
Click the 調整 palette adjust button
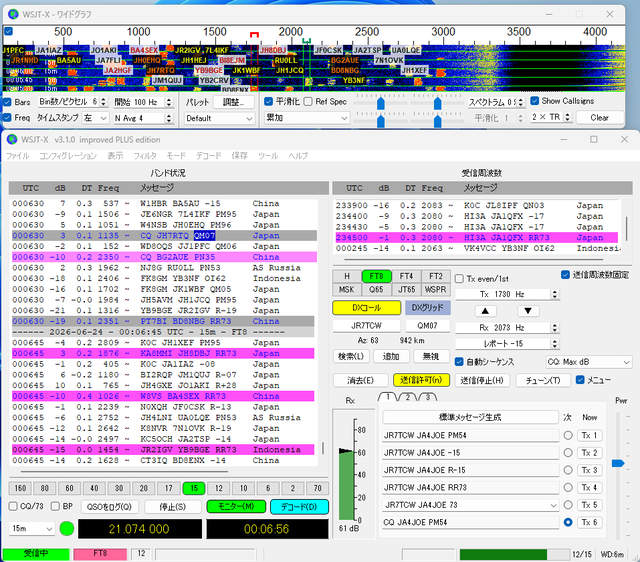[x=233, y=102]
